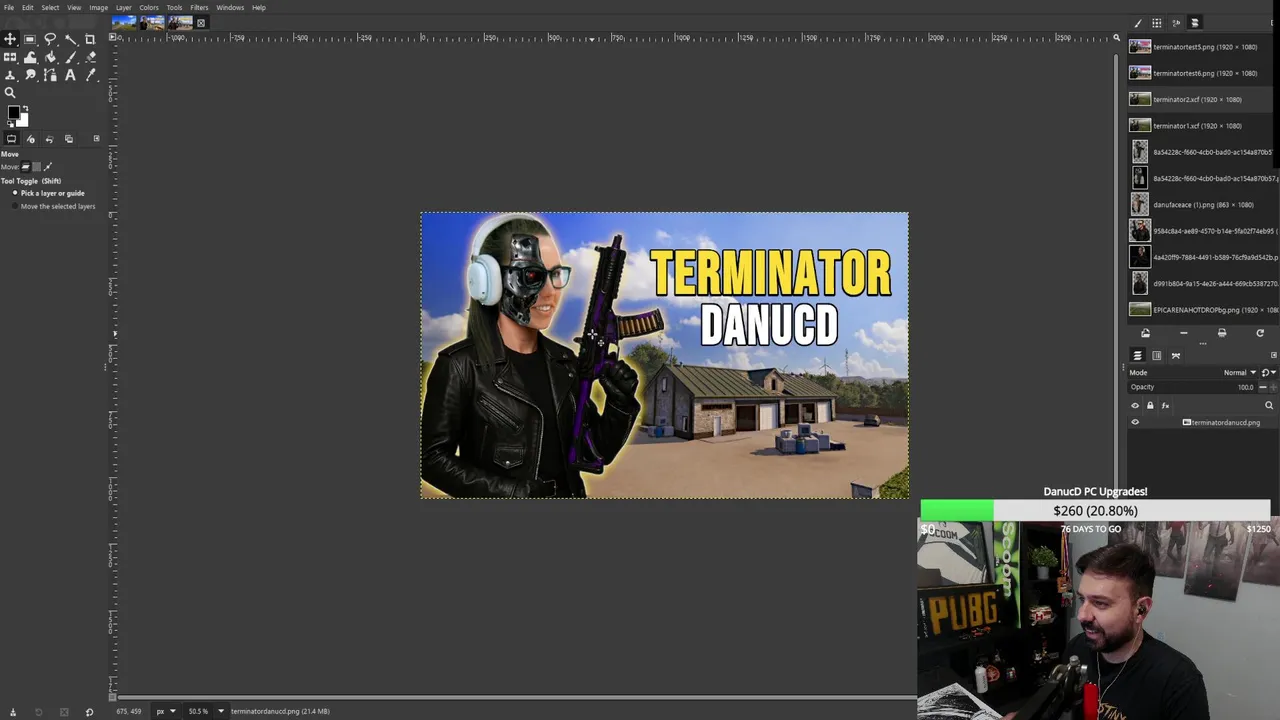Open the Windows menu
1280x720 pixels.
click(230, 7)
